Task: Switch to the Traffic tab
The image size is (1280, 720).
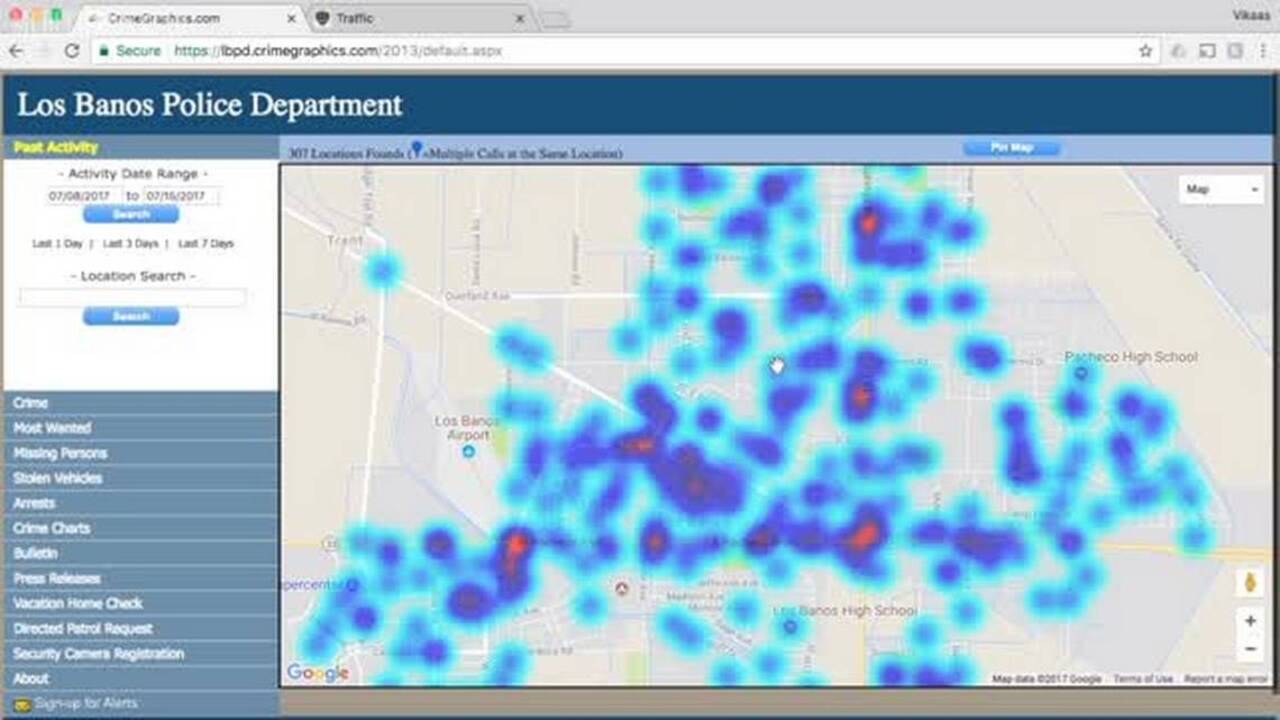Action: coord(420,18)
